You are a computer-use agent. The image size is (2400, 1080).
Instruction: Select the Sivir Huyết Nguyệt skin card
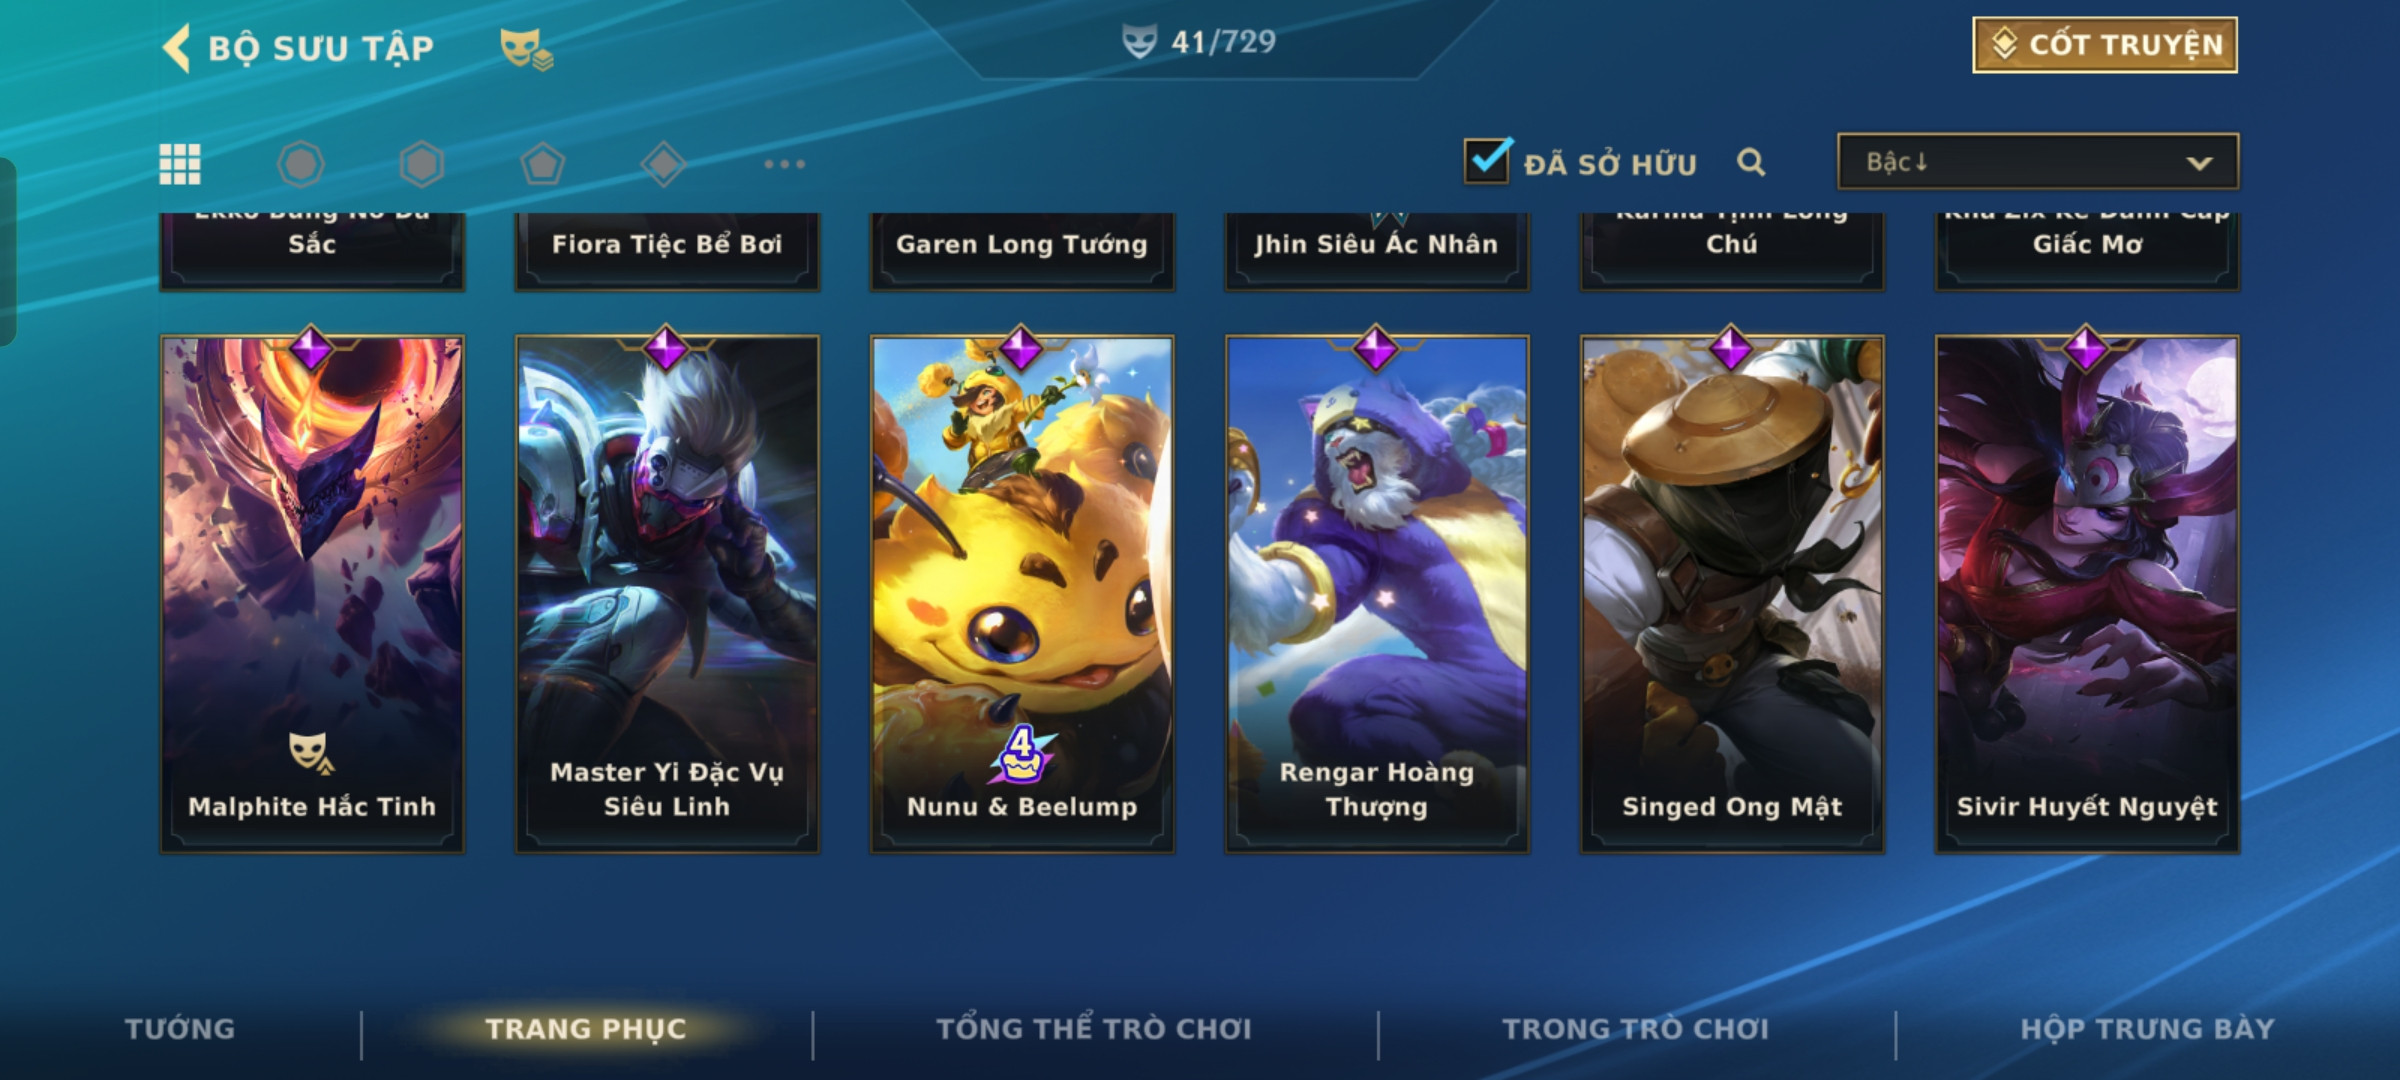click(x=2087, y=594)
